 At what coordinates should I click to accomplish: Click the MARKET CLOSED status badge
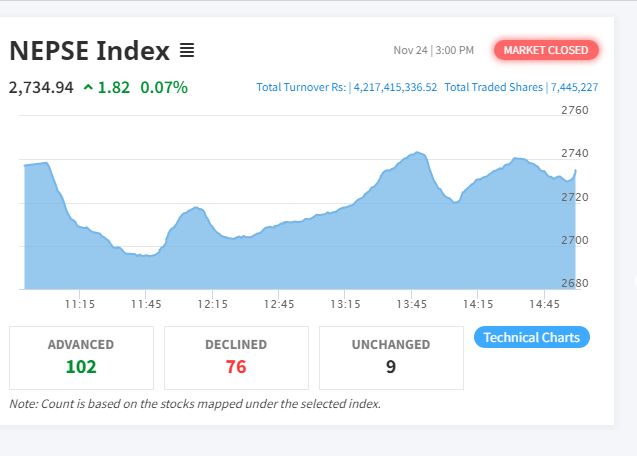tap(546, 50)
